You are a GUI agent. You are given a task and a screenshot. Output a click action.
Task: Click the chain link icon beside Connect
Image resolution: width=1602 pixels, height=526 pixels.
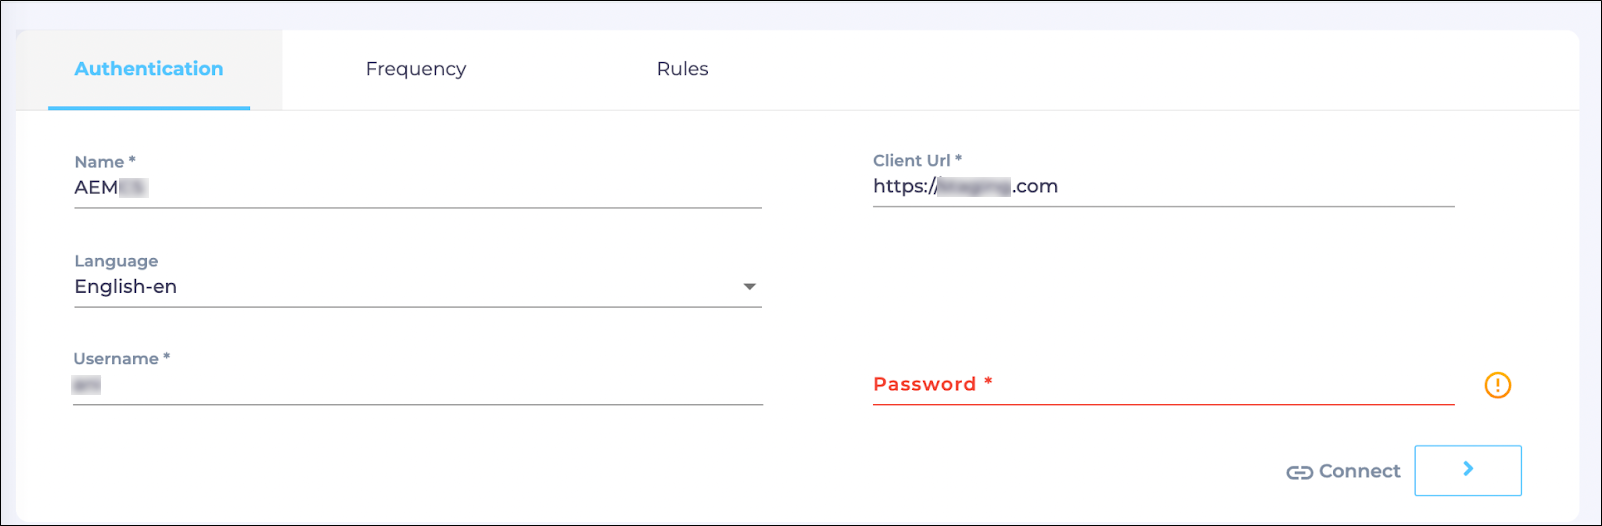[x=1299, y=472]
